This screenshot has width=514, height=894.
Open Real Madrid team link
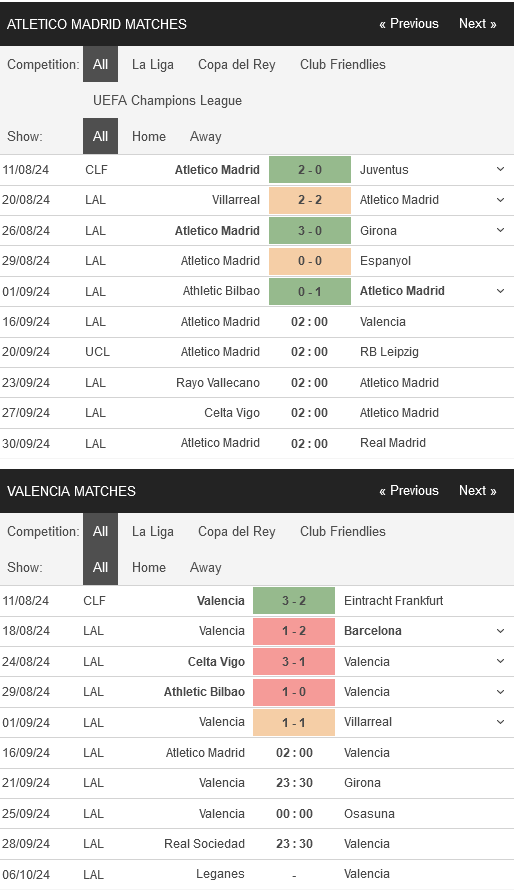click(393, 443)
